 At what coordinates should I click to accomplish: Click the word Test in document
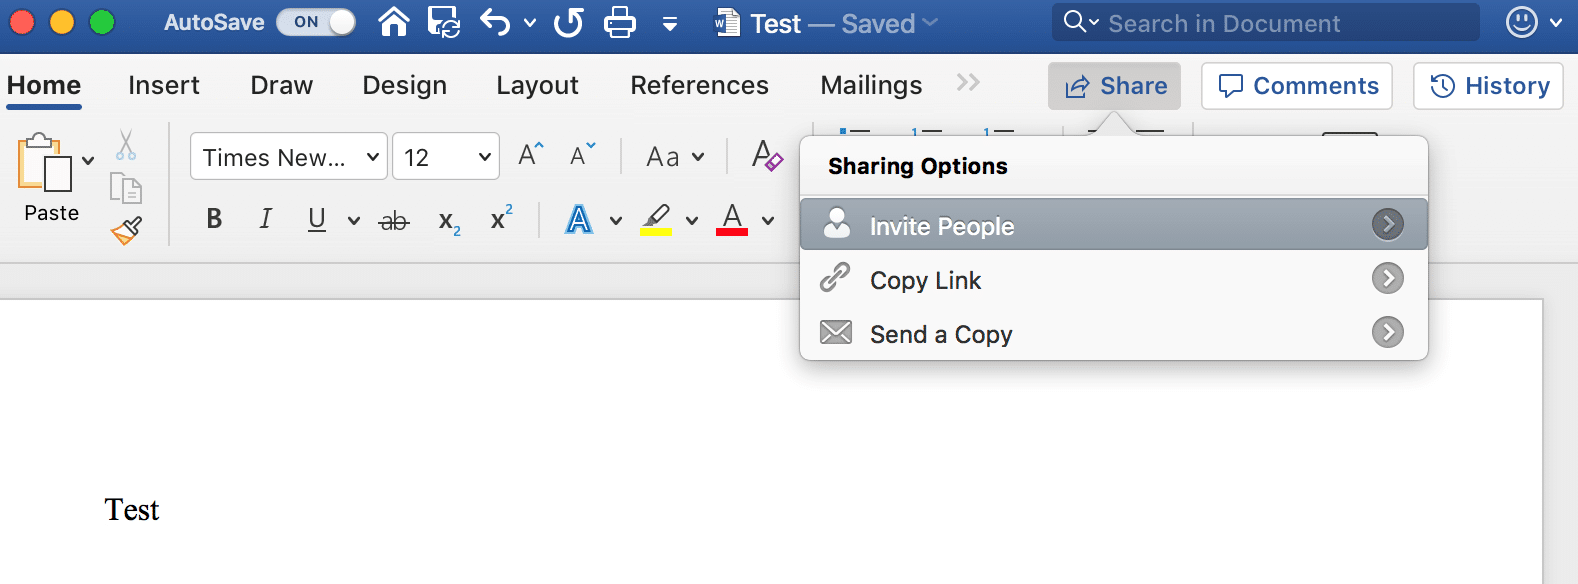click(132, 510)
